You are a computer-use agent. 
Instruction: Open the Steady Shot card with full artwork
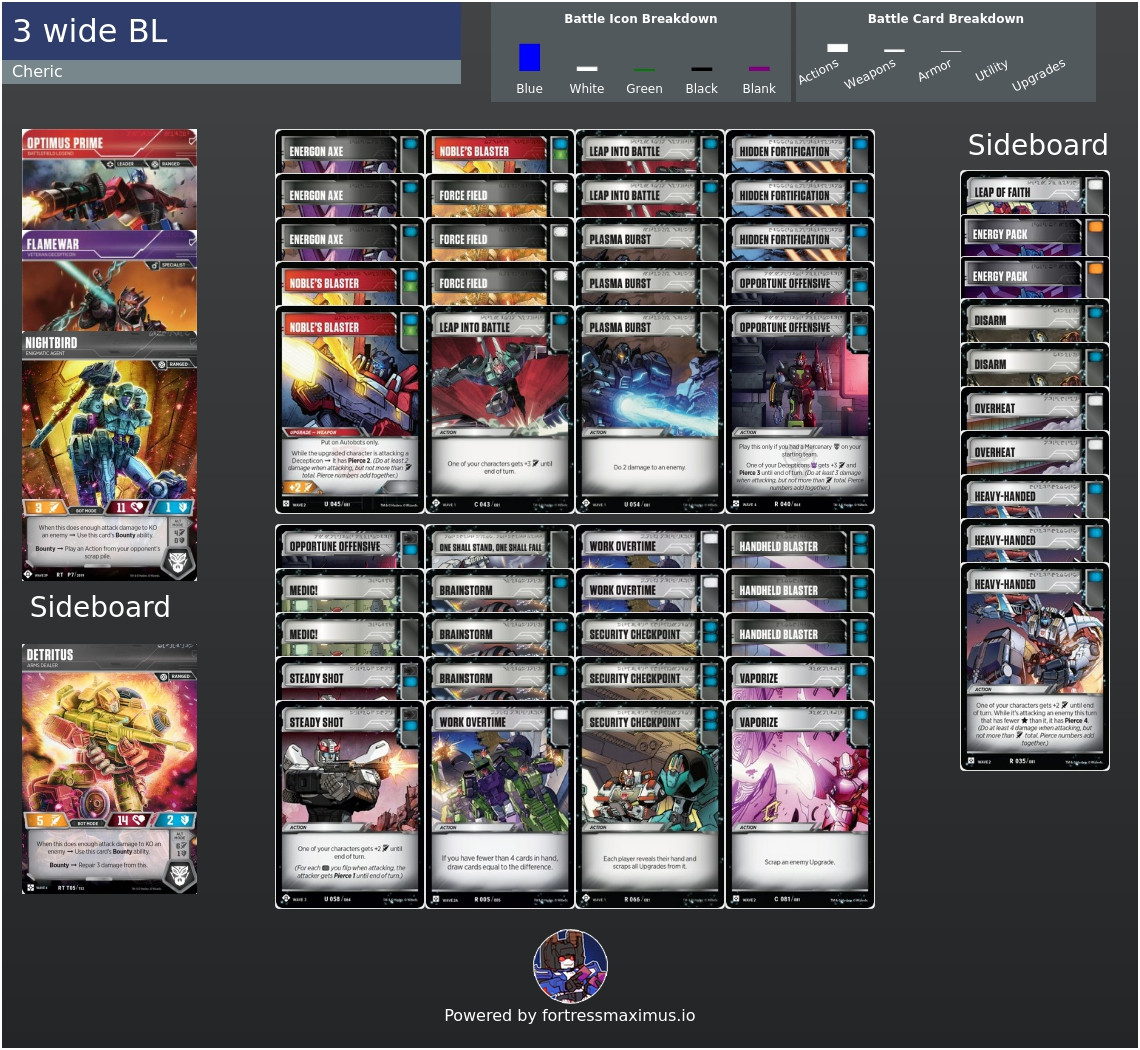(x=350, y=804)
